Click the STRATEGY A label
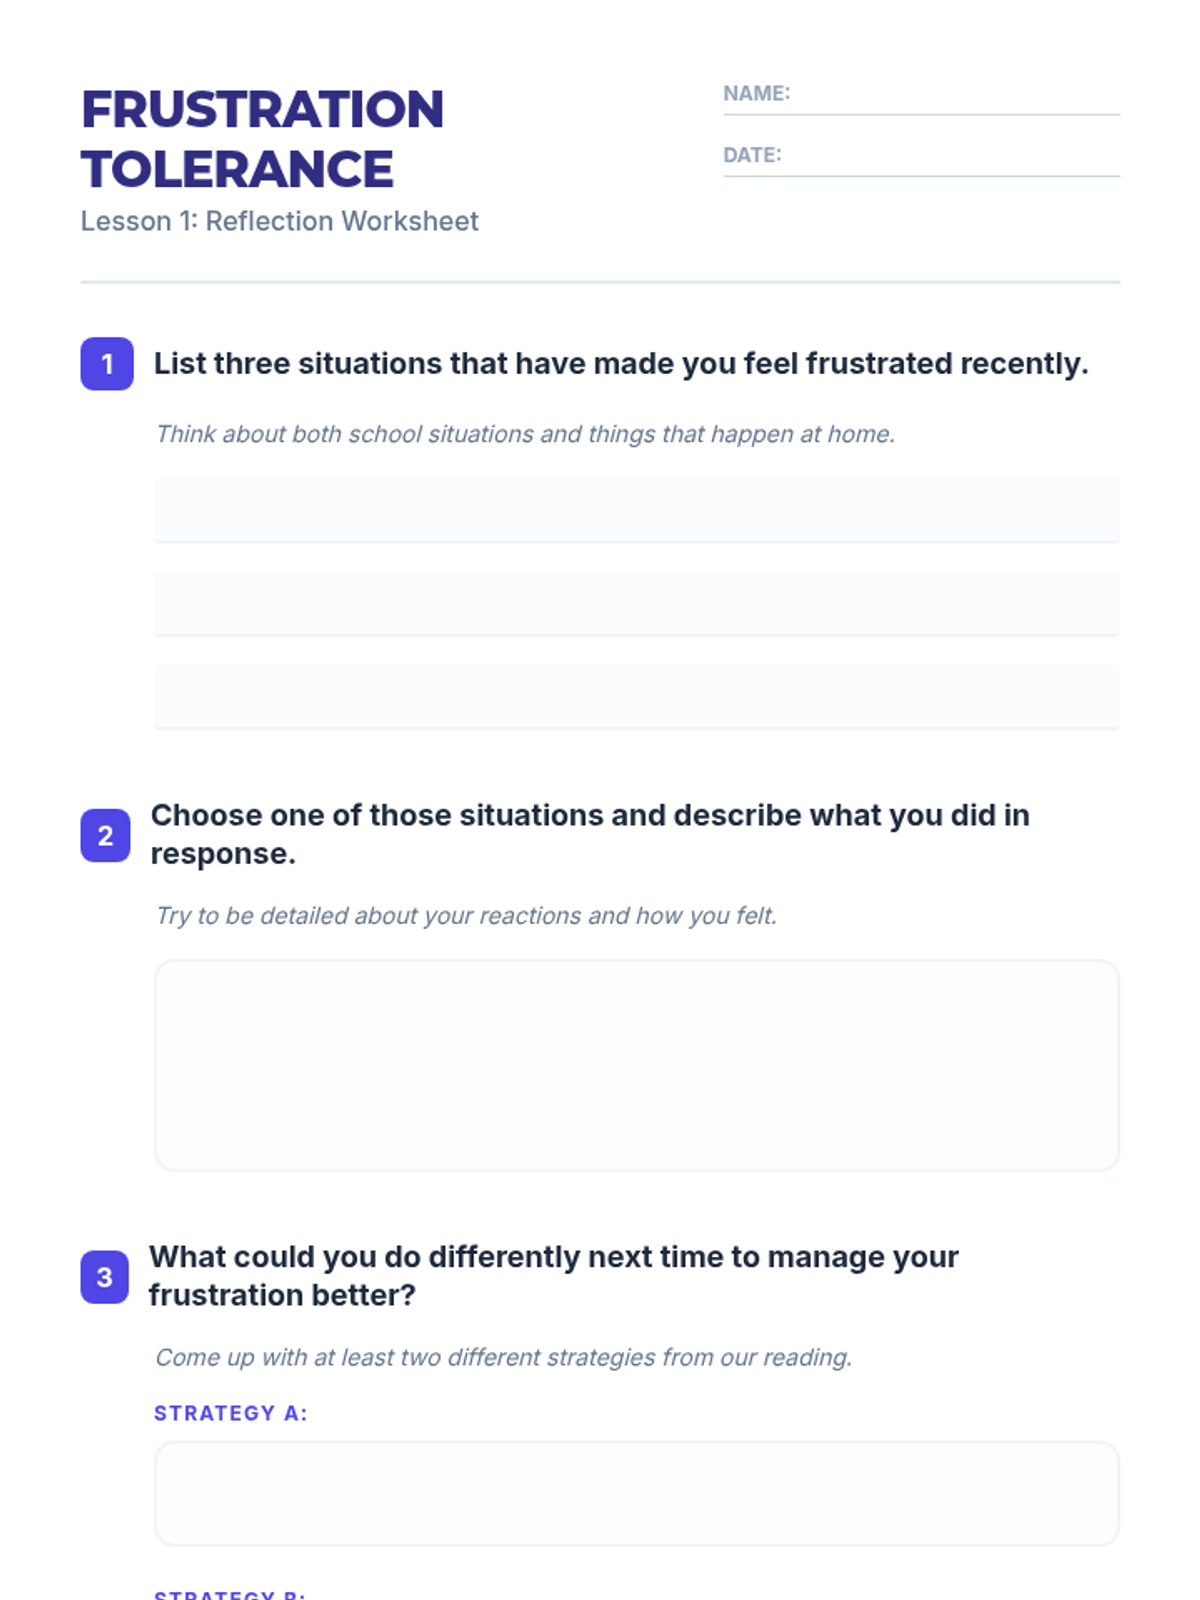The width and height of the screenshot is (1200, 1600). (x=230, y=1413)
